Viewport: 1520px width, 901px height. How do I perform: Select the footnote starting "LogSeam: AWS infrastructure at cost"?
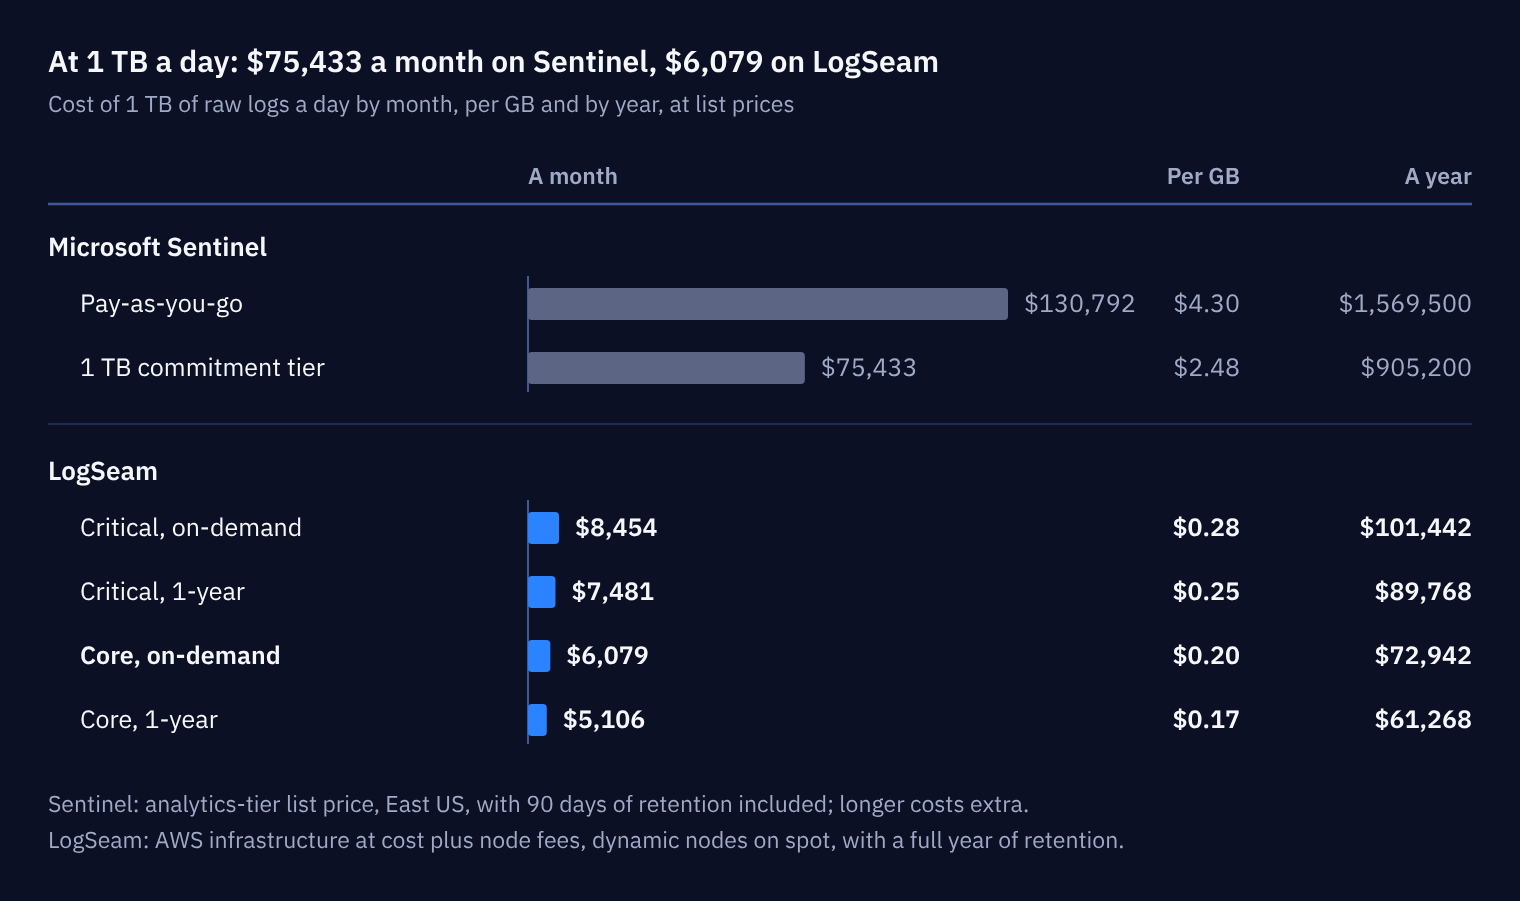coord(586,841)
